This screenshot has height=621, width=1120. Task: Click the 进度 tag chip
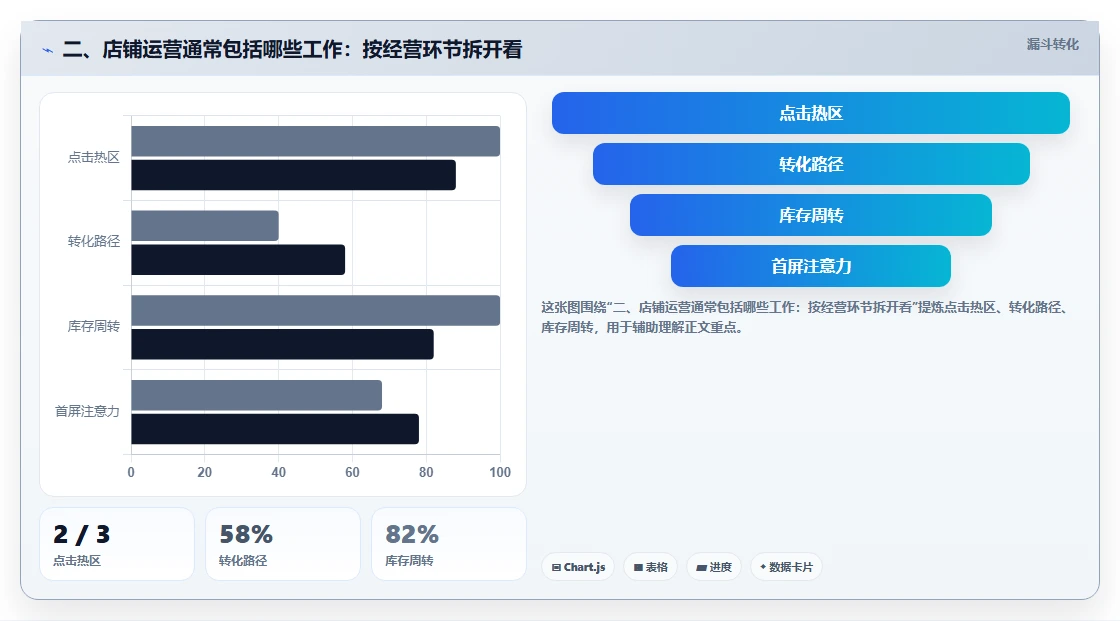714,567
